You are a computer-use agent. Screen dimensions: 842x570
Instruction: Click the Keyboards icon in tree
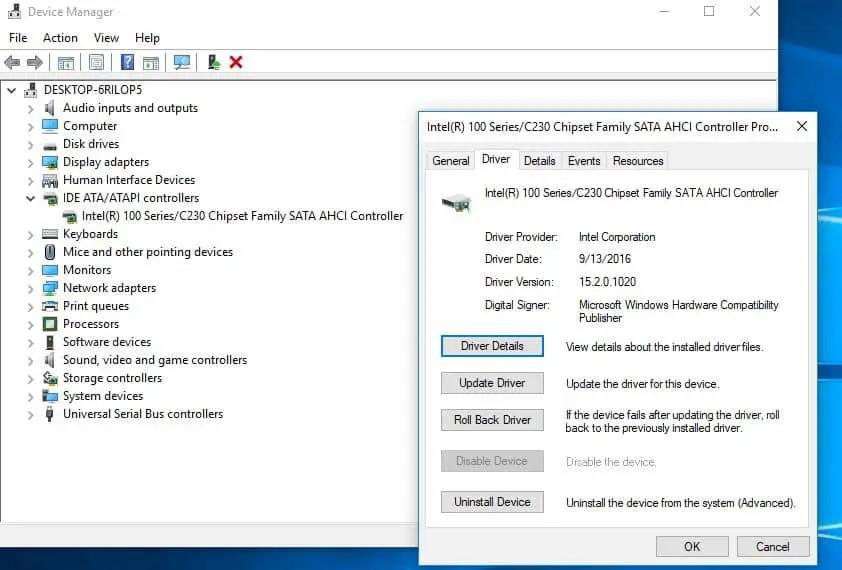click(50, 234)
